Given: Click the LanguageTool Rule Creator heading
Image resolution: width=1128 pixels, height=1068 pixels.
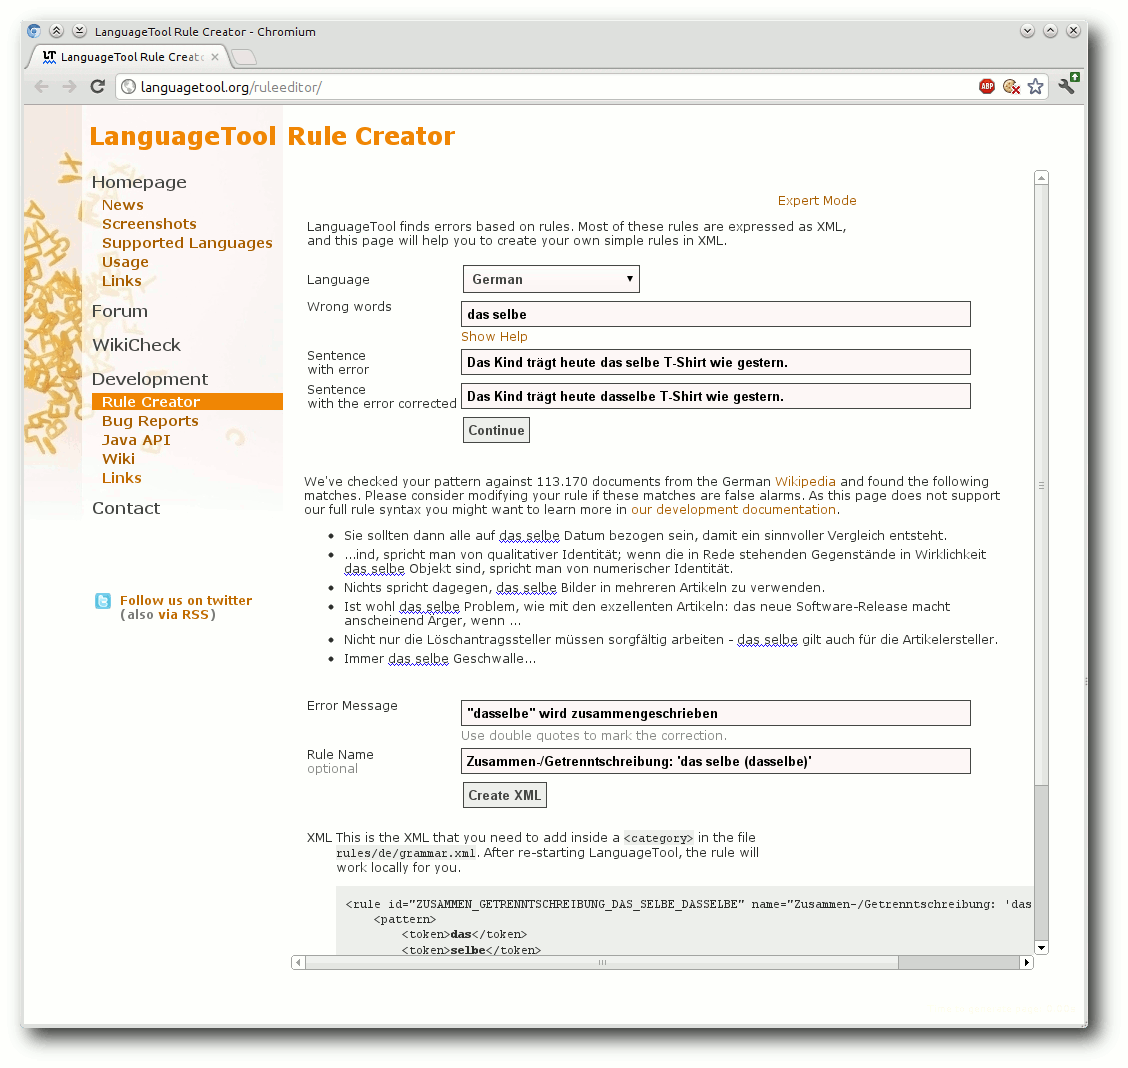Looking at the screenshot, I should tap(272, 136).
